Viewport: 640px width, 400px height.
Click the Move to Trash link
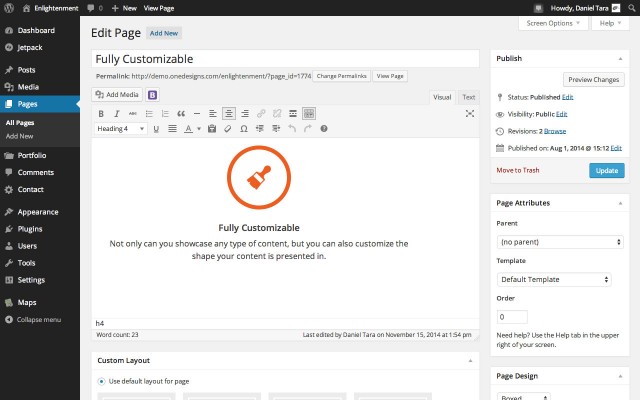(x=517, y=170)
